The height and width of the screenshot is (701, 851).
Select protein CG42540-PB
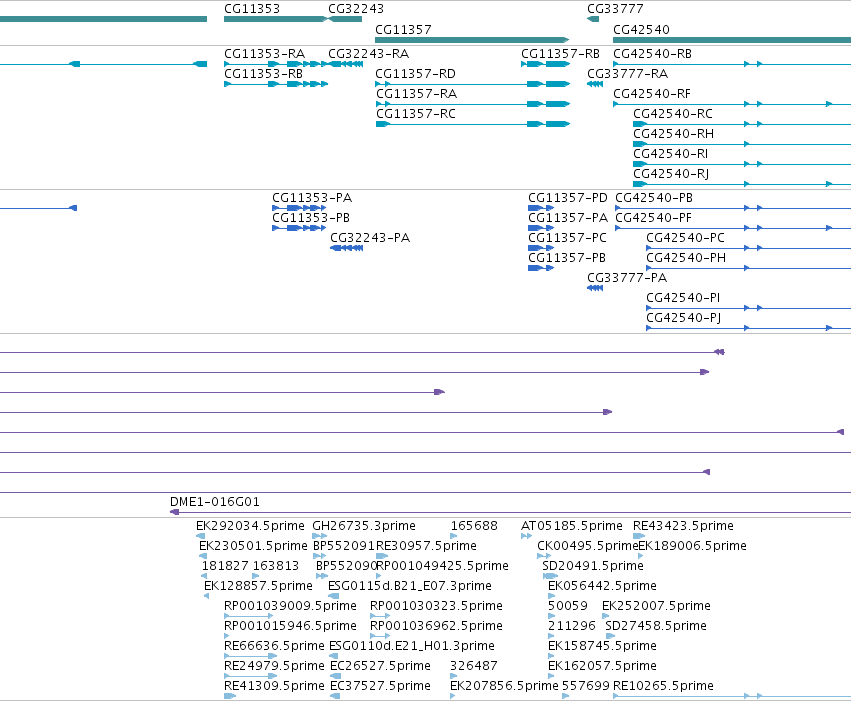pos(654,198)
